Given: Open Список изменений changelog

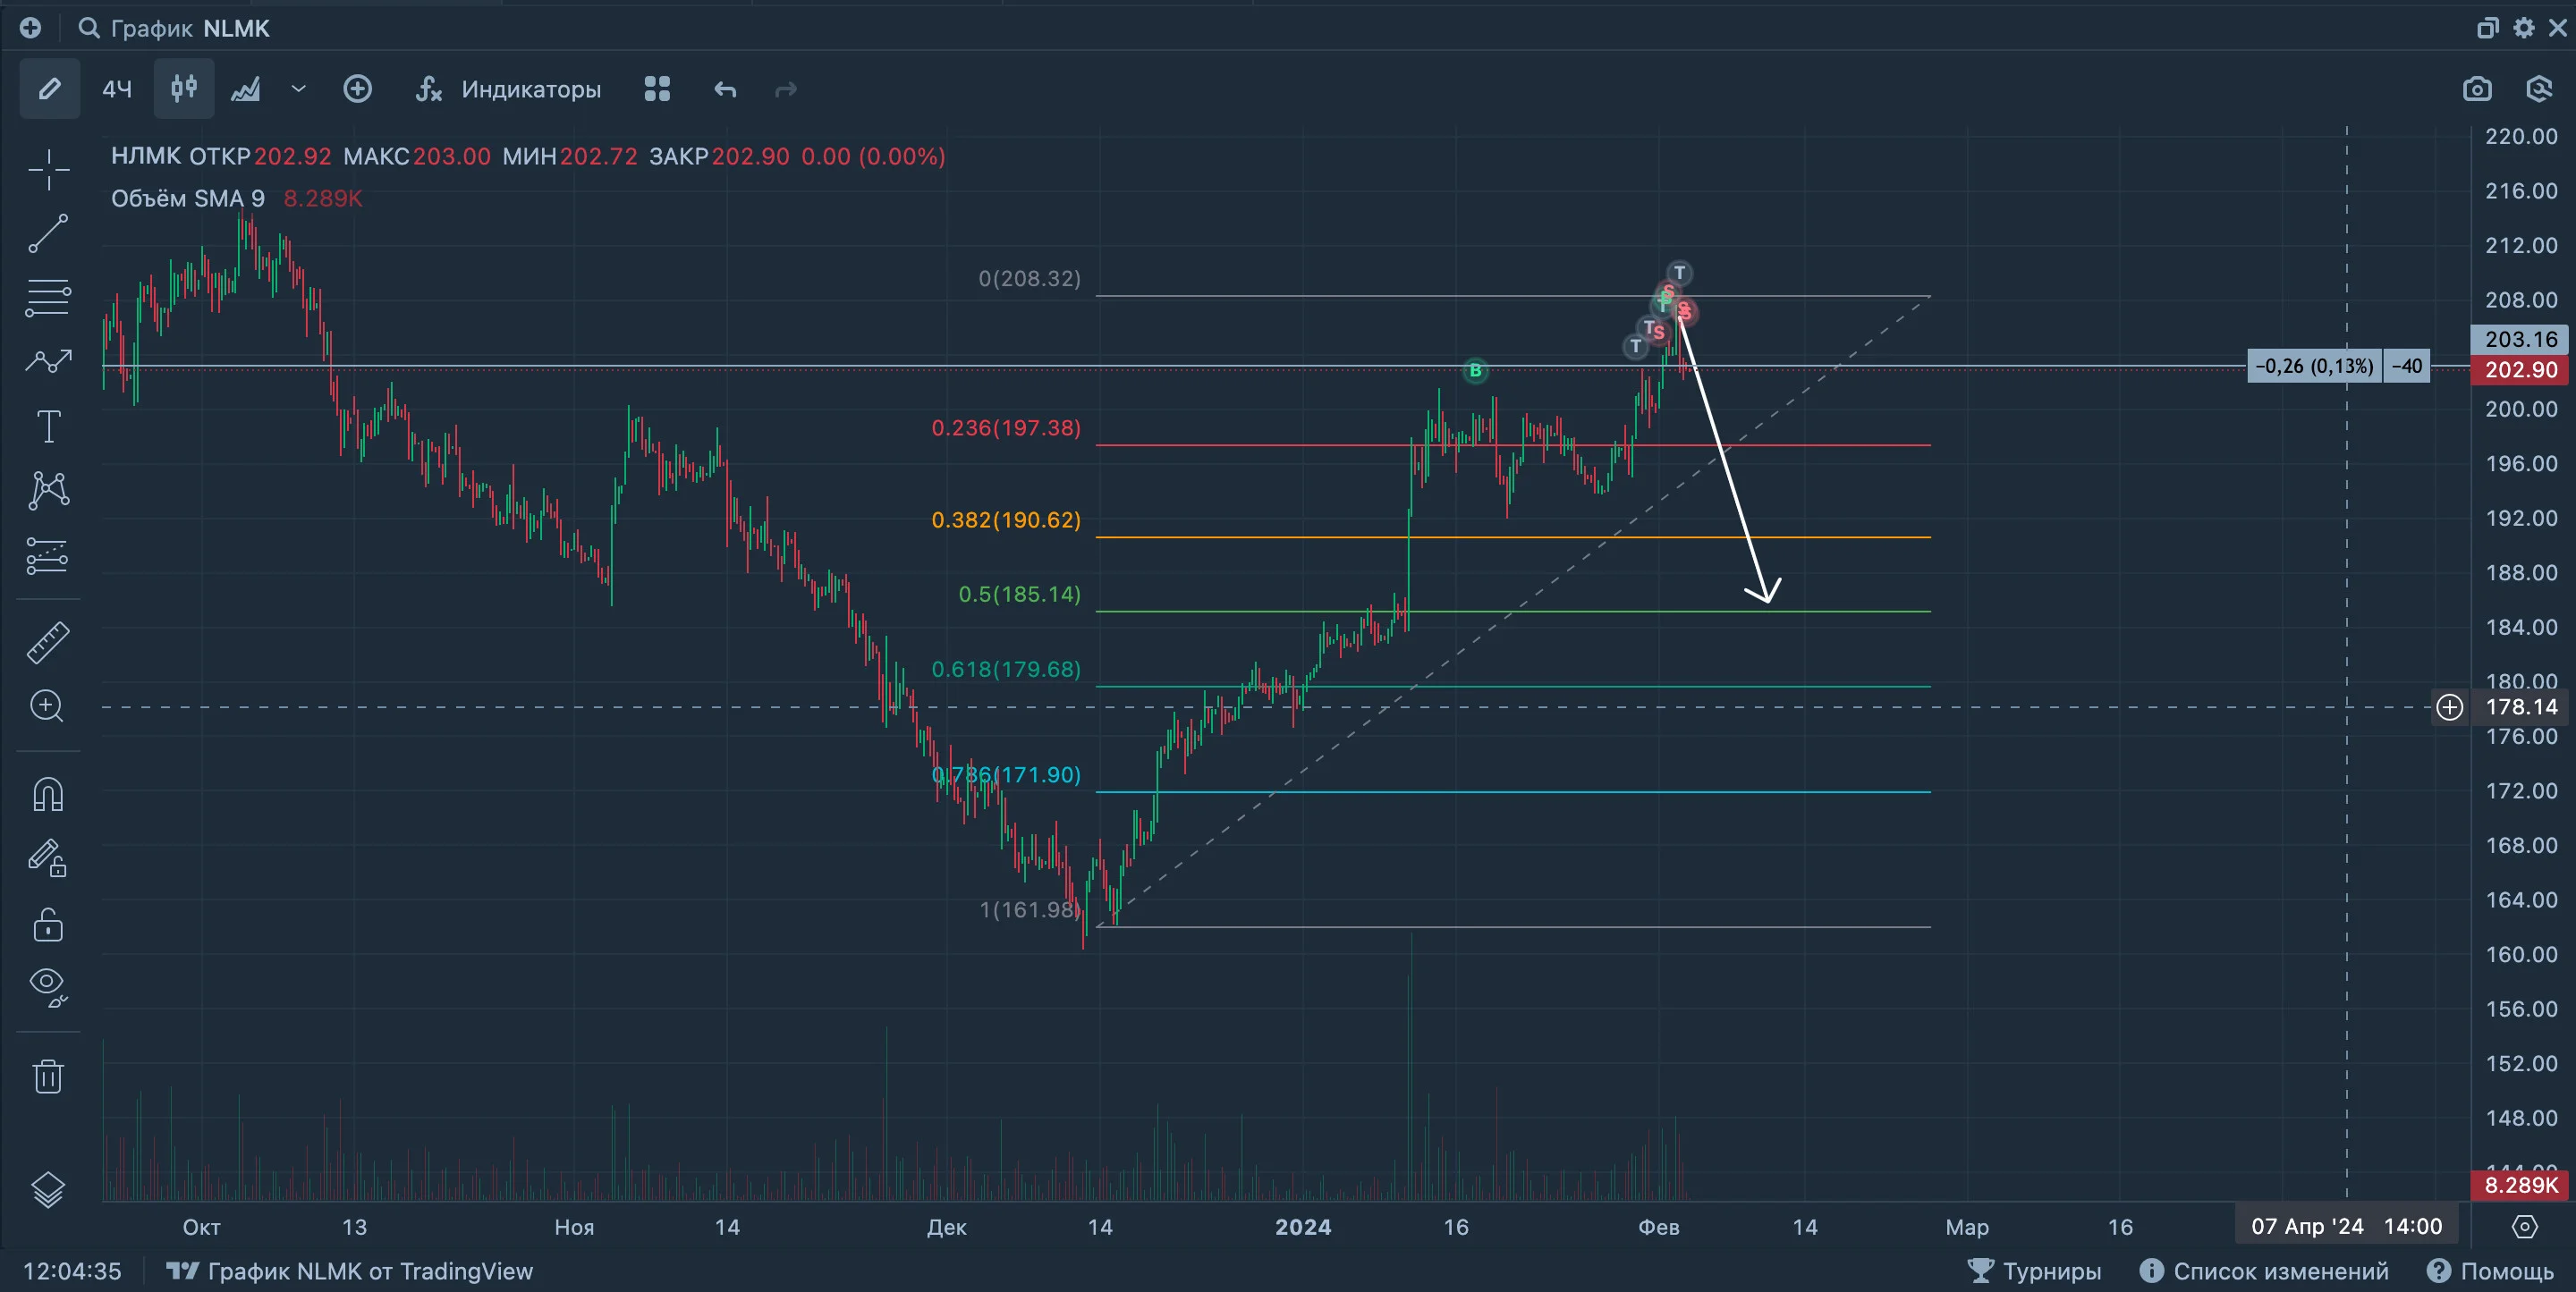Looking at the screenshot, I should pos(2264,1271).
